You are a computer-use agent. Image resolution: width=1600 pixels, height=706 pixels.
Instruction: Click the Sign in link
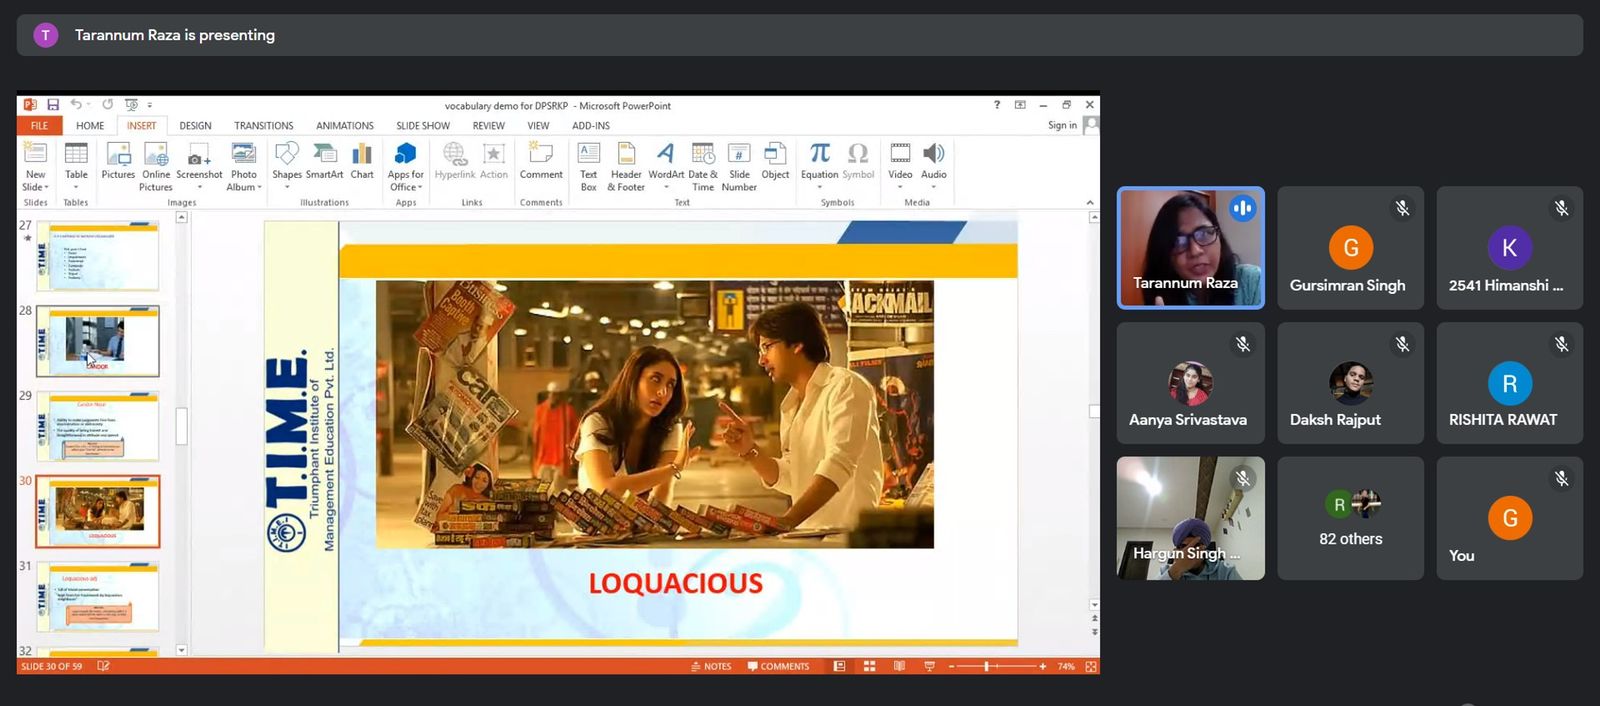[1062, 126]
